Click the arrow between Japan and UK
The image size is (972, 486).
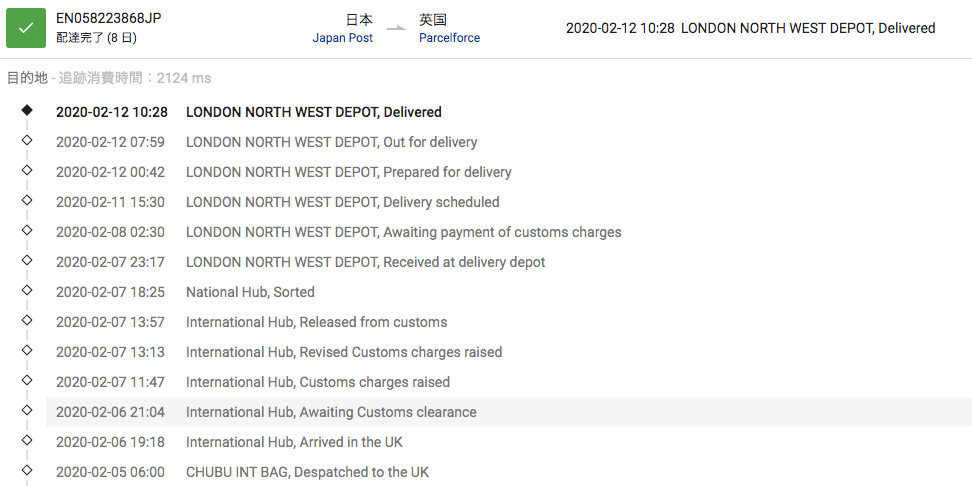[x=397, y=28]
